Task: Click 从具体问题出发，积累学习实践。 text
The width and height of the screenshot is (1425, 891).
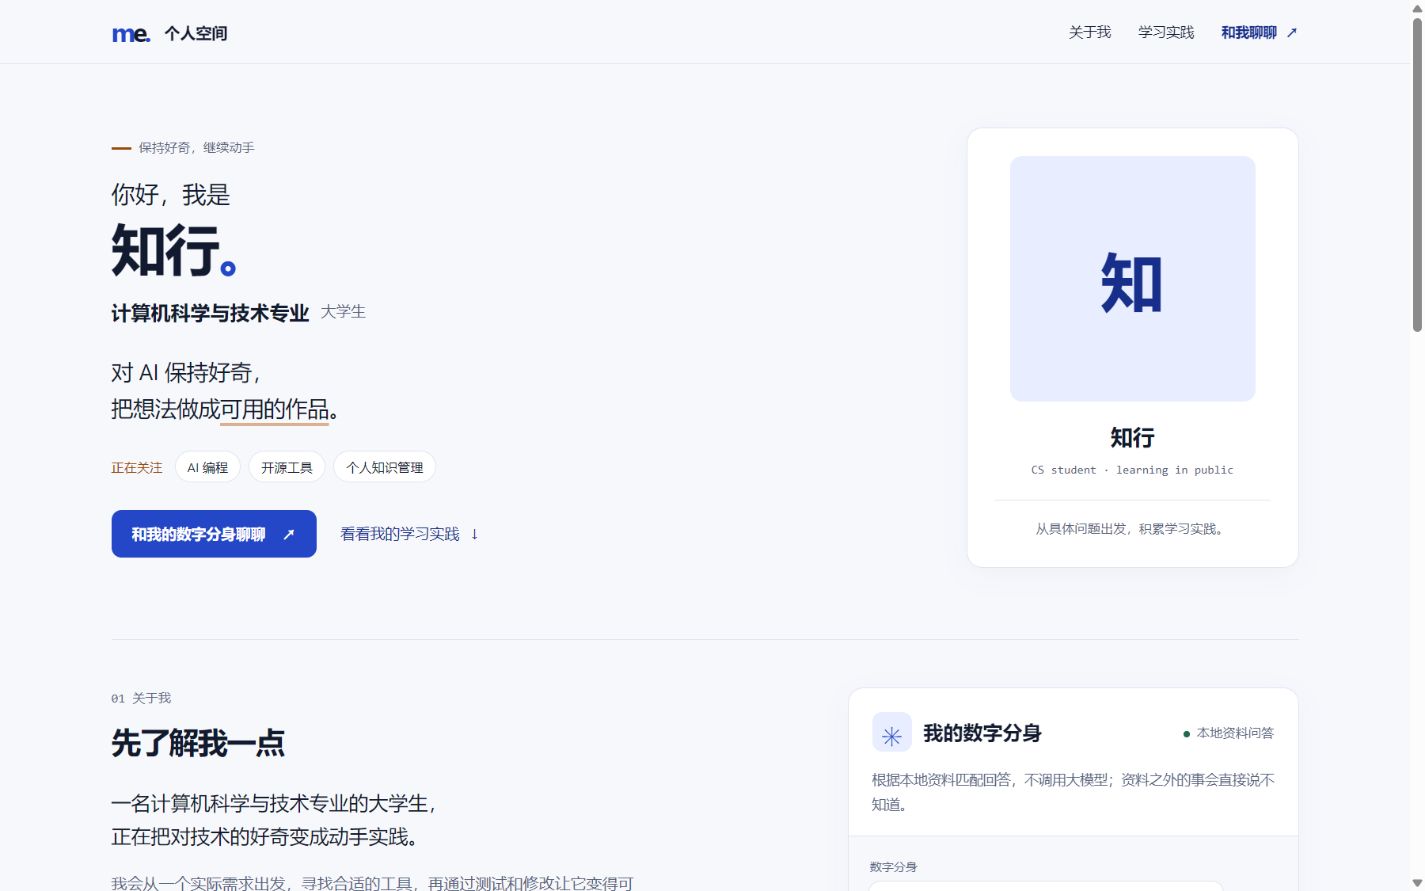Action: click(1132, 529)
